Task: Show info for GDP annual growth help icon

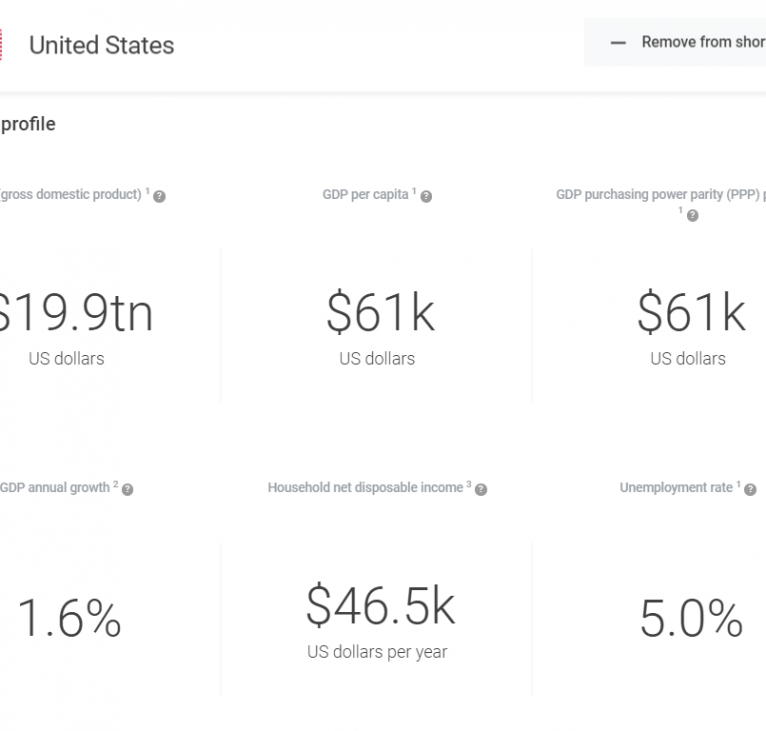Action: point(127,490)
